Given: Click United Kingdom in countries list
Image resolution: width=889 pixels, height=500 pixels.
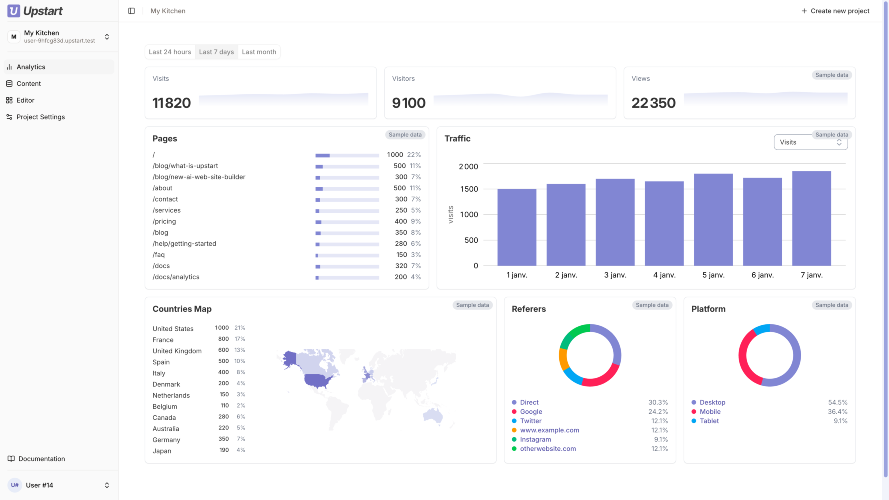Looking at the screenshot, I should [177, 351].
